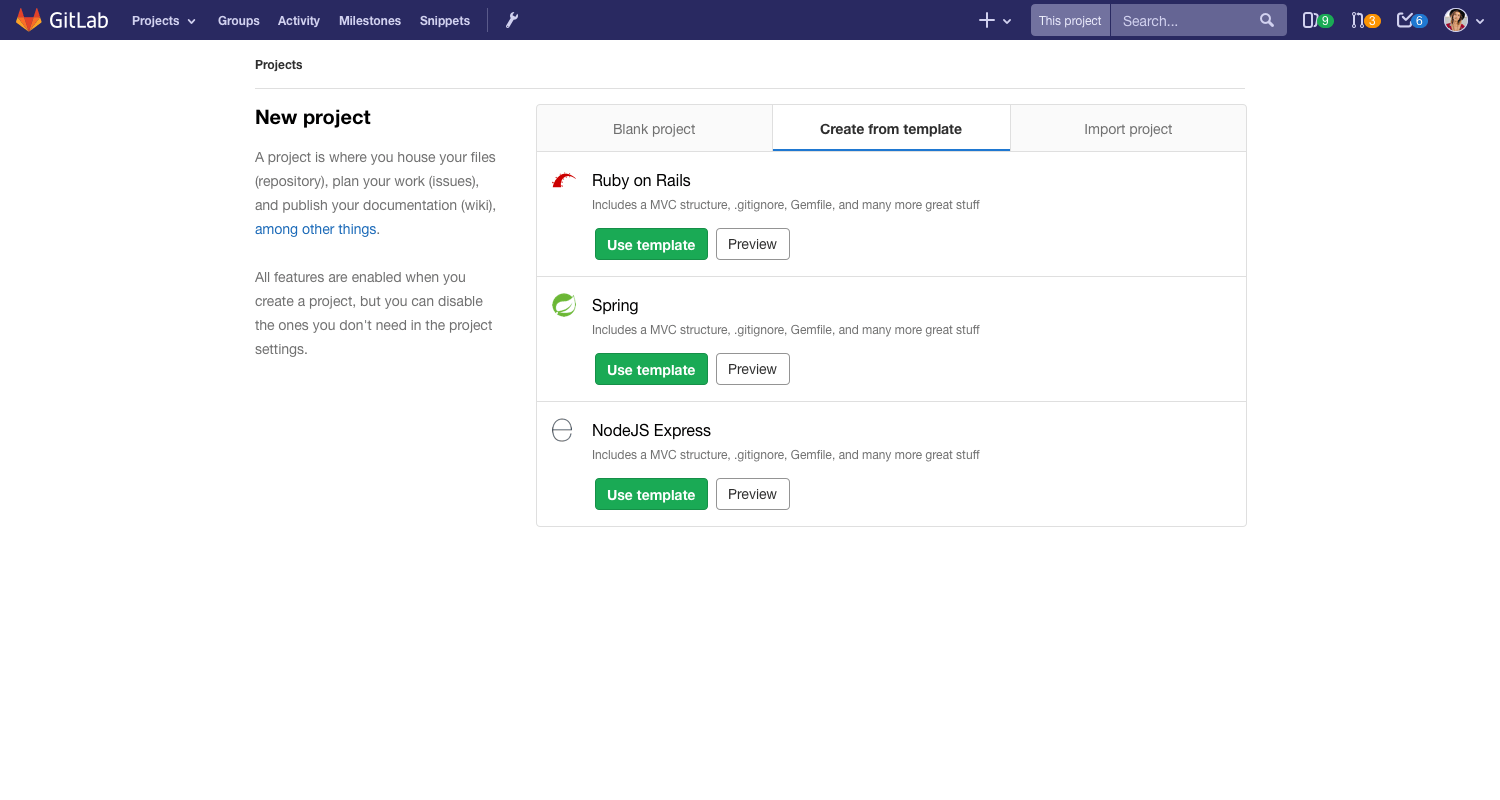Expand the Projects navigation dropdown
1500x800 pixels.
163,20
